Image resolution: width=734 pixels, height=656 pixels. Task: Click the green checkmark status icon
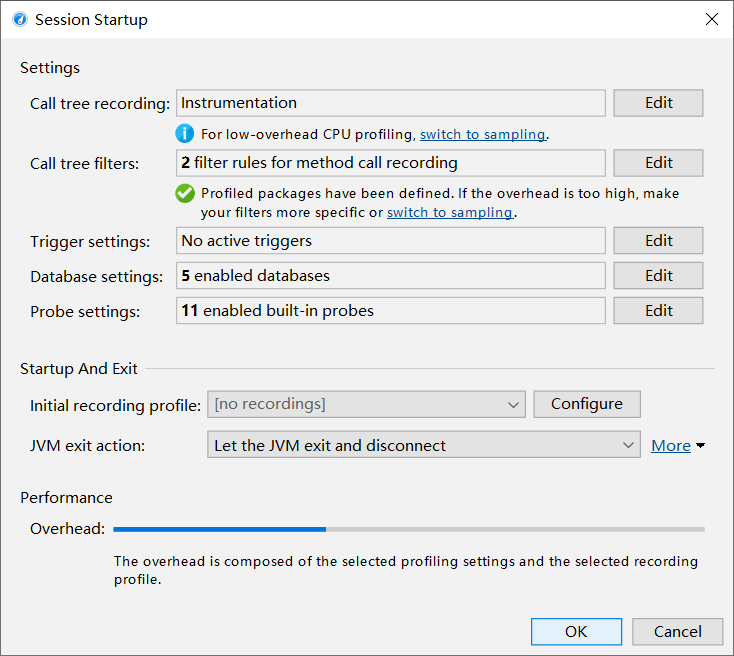tap(185, 193)
